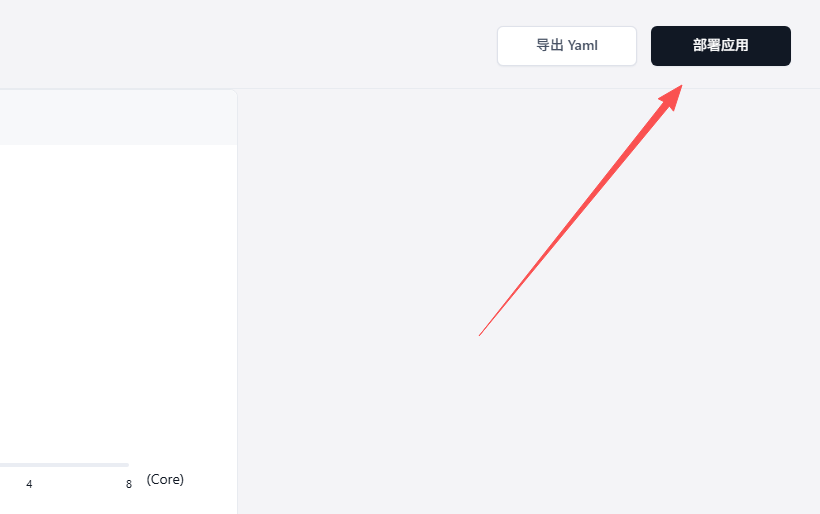820x514 pixels.
Task: Click the light gray CPU slider track
Action: coord(64,465)
